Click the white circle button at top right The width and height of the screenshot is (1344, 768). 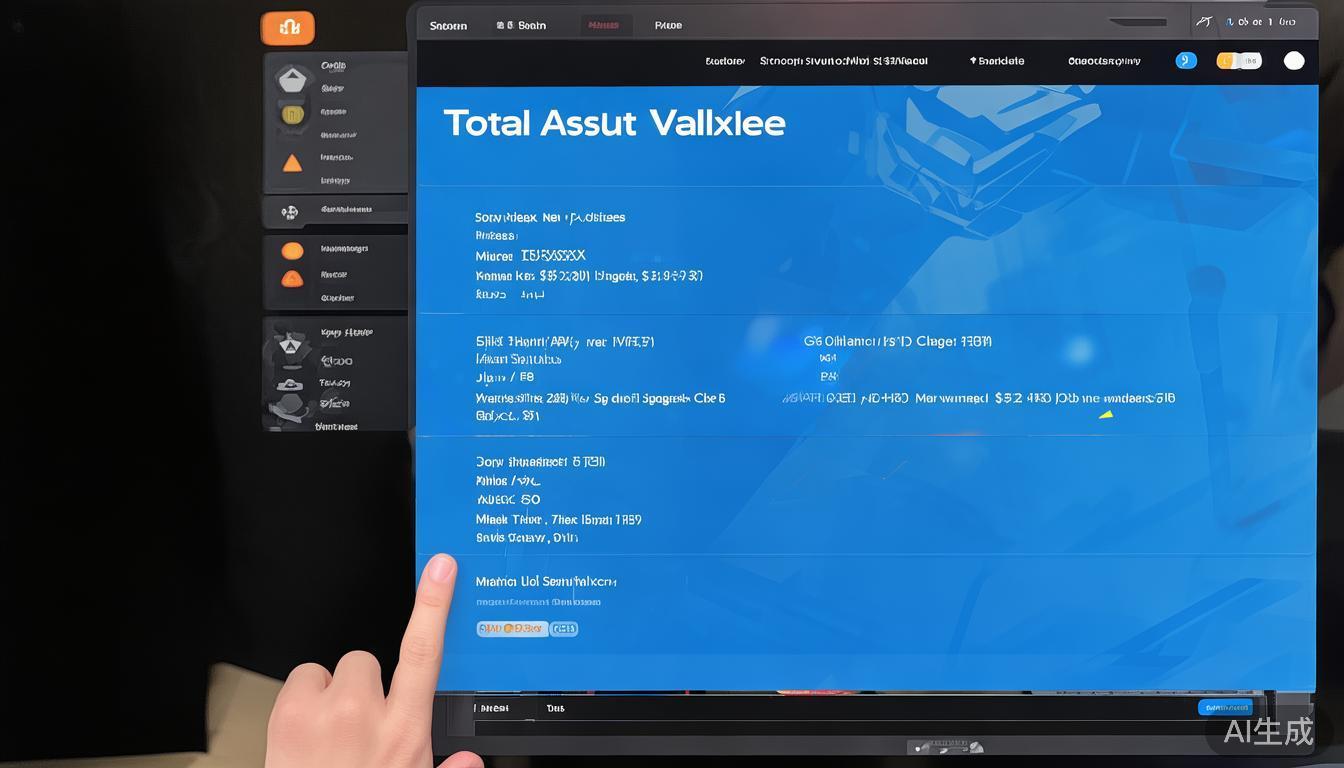pos(1294,61)
